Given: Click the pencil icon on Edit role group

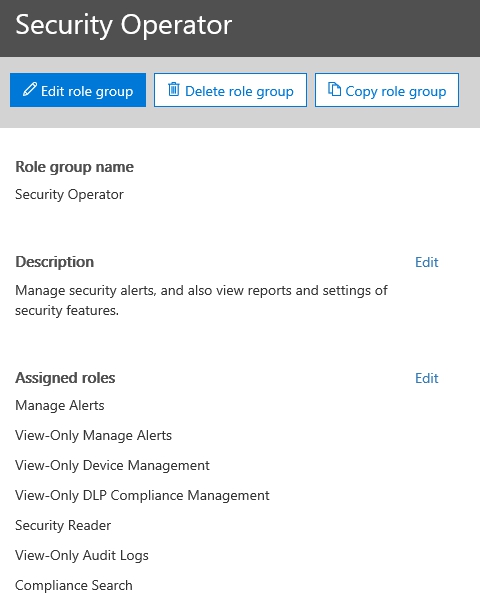Looking at the screenshot, I should coord(30,89).
